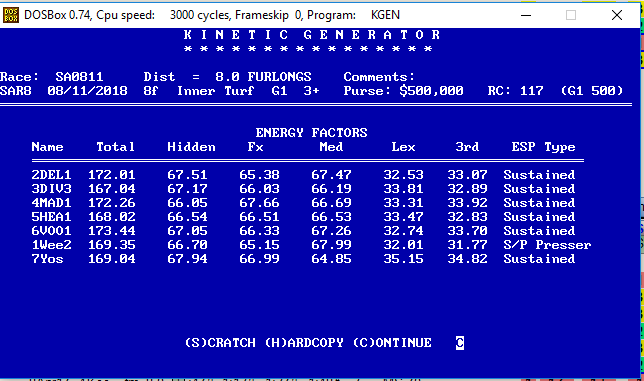644x381 pixels.
Task: Select horse name 6VOO1
Action: pyautogui.click(x=51, y=231)
